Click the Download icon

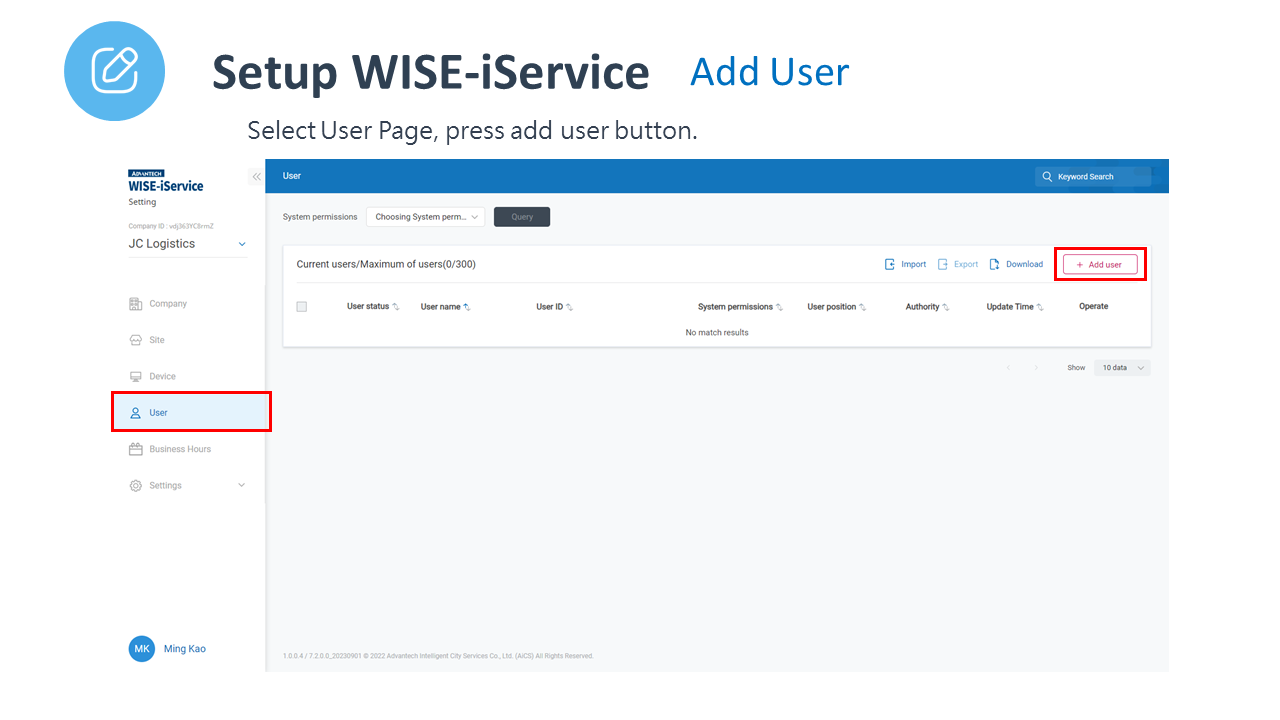tap(995, 265)
